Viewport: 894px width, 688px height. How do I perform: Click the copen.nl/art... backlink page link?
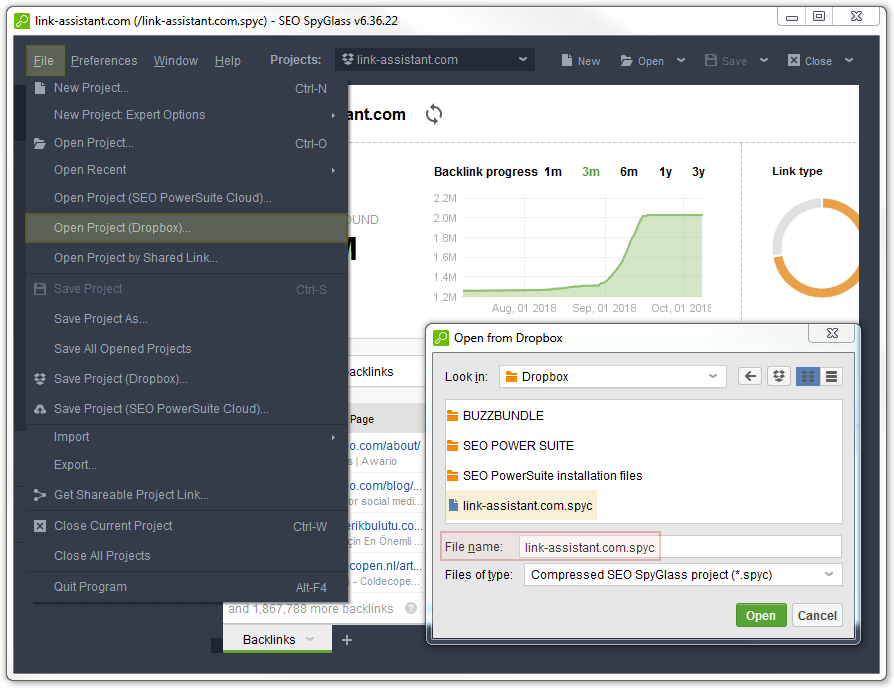(385, 565)
